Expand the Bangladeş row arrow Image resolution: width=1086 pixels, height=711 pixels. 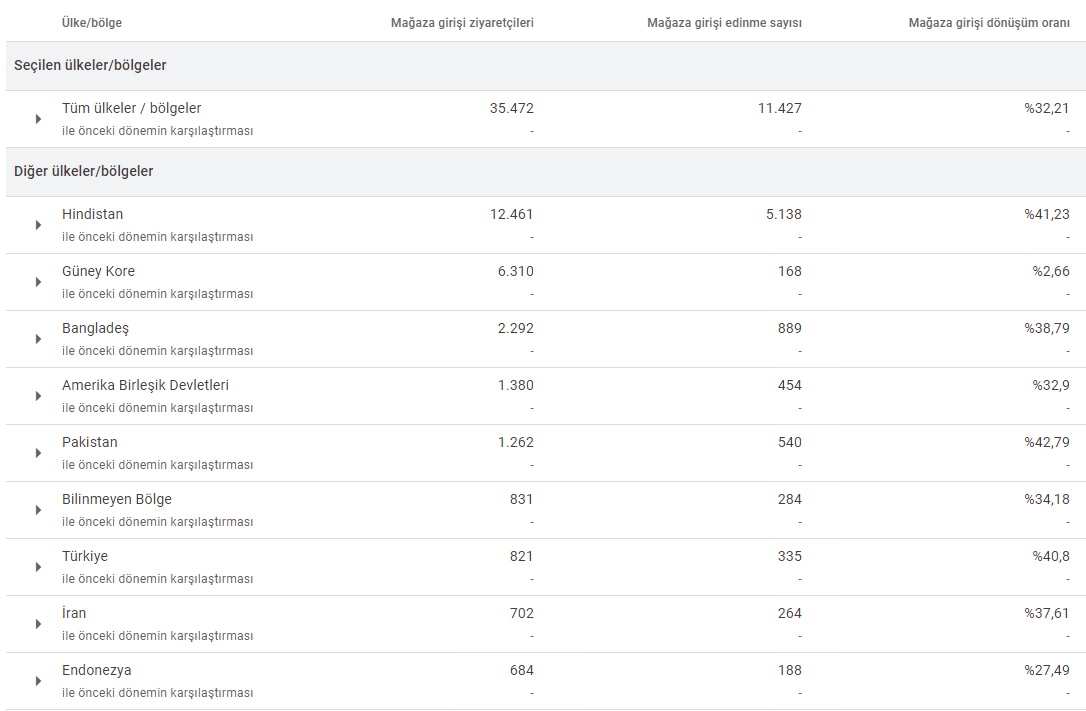tap(38, 339)
